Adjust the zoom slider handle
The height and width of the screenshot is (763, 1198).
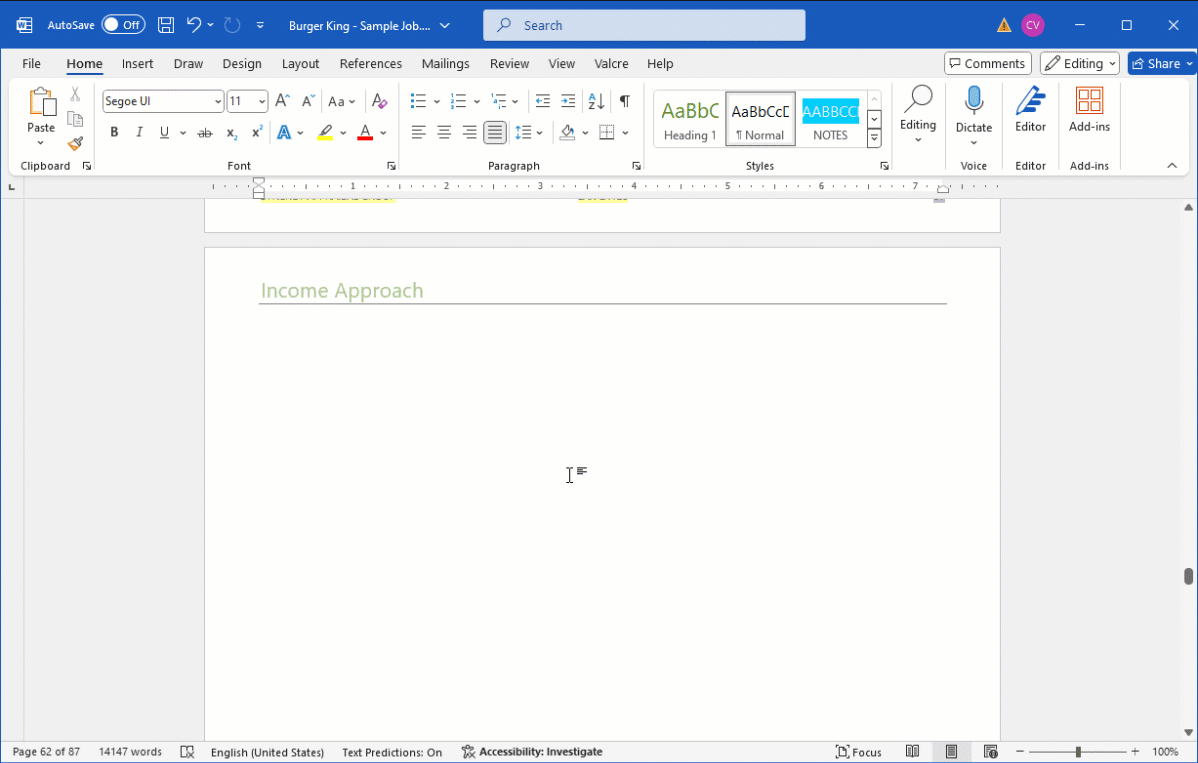pyautogui.click(x=1078, y=752)
